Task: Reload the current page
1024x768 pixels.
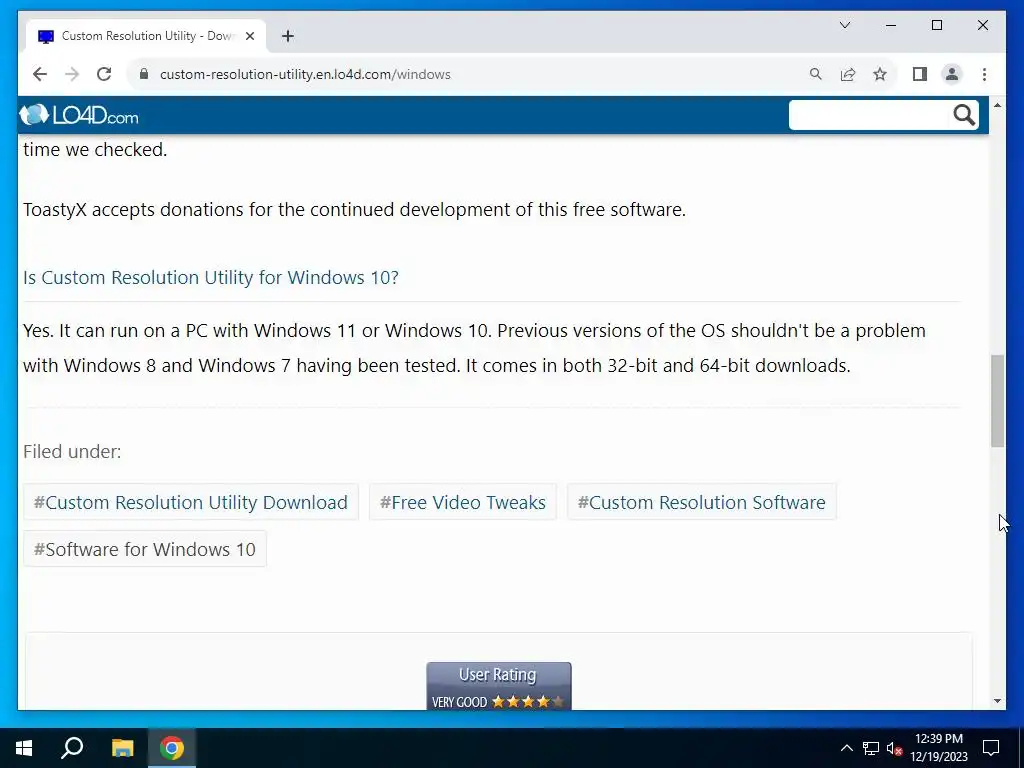Action: [104, 74]
